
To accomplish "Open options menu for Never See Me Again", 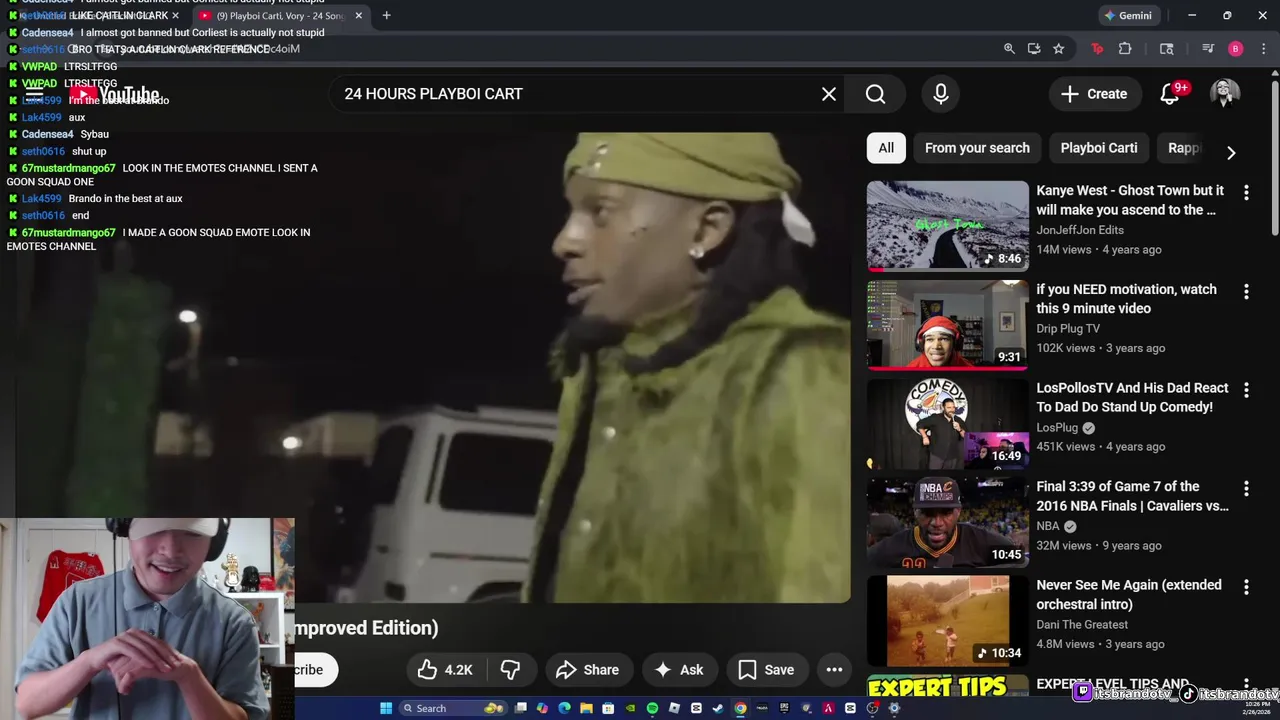I will click(1246, 588).
